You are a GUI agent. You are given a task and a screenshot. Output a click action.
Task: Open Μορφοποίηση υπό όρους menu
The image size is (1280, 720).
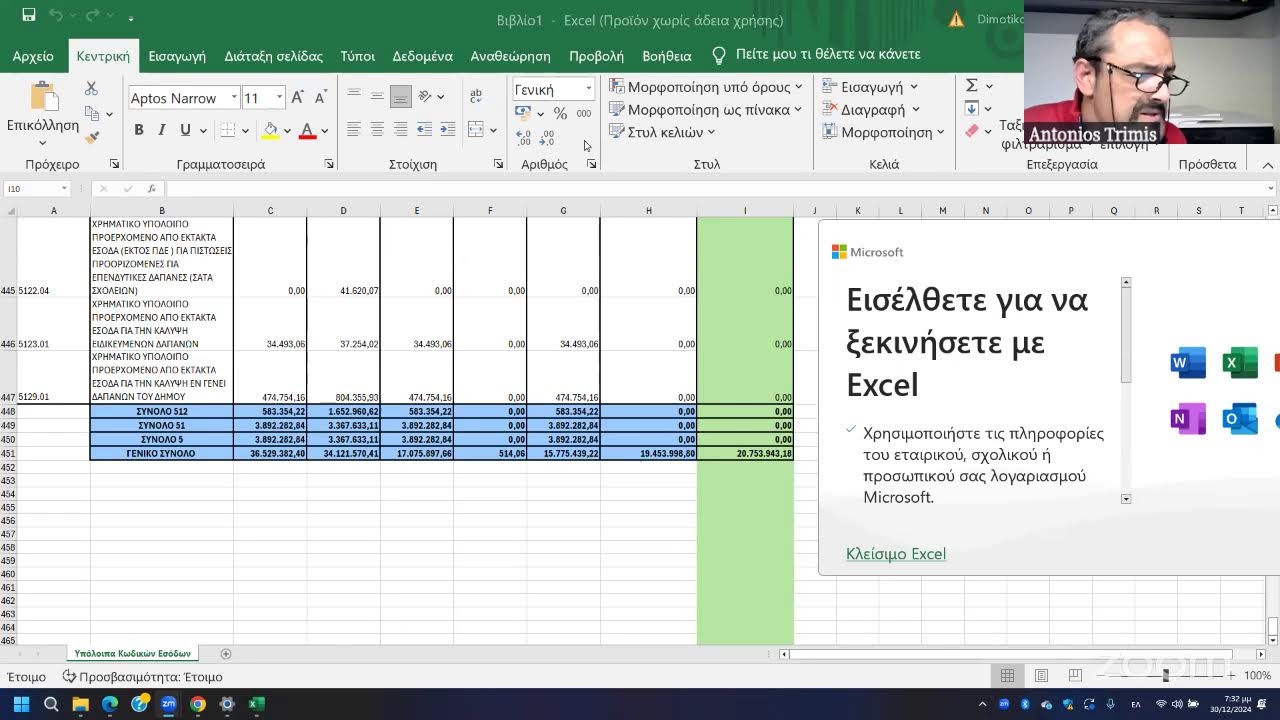point(706,87)
